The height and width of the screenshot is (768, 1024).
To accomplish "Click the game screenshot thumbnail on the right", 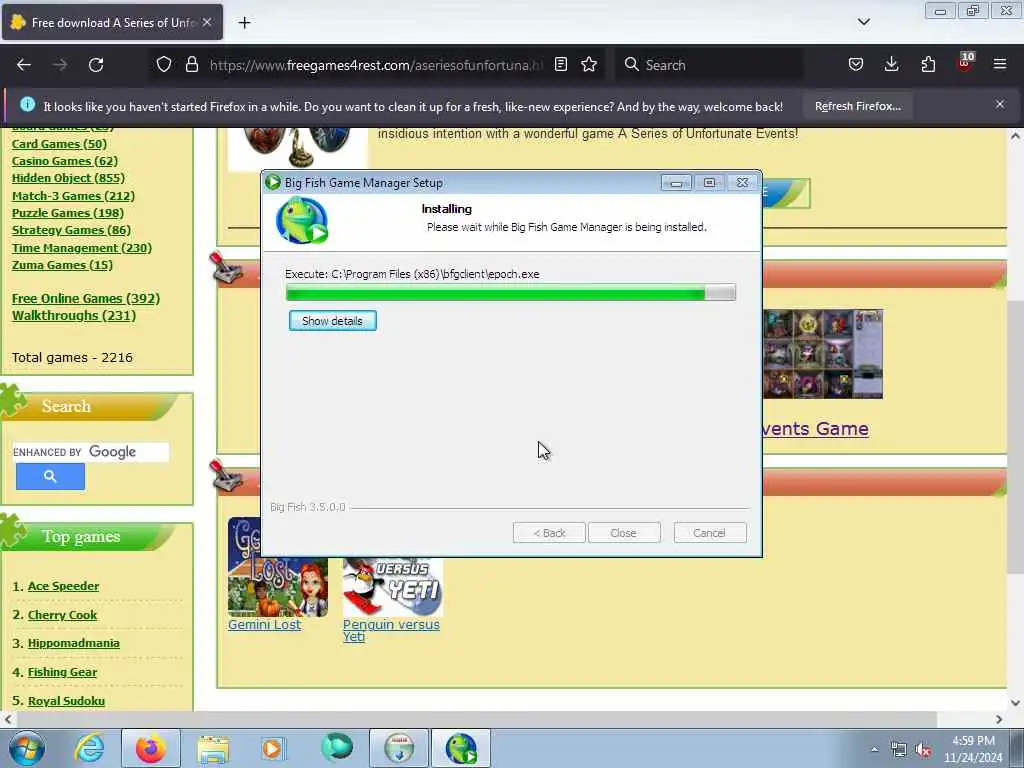I will 823,354.
